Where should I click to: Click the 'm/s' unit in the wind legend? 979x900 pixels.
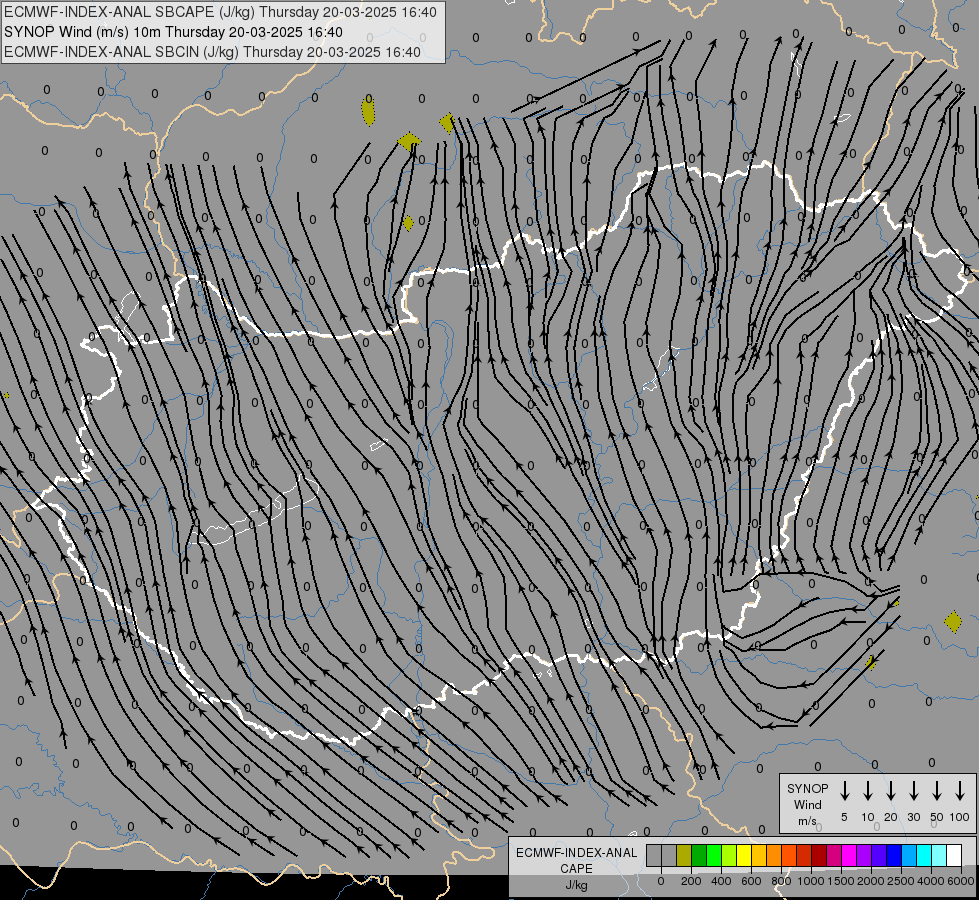[x=807, y=821]
